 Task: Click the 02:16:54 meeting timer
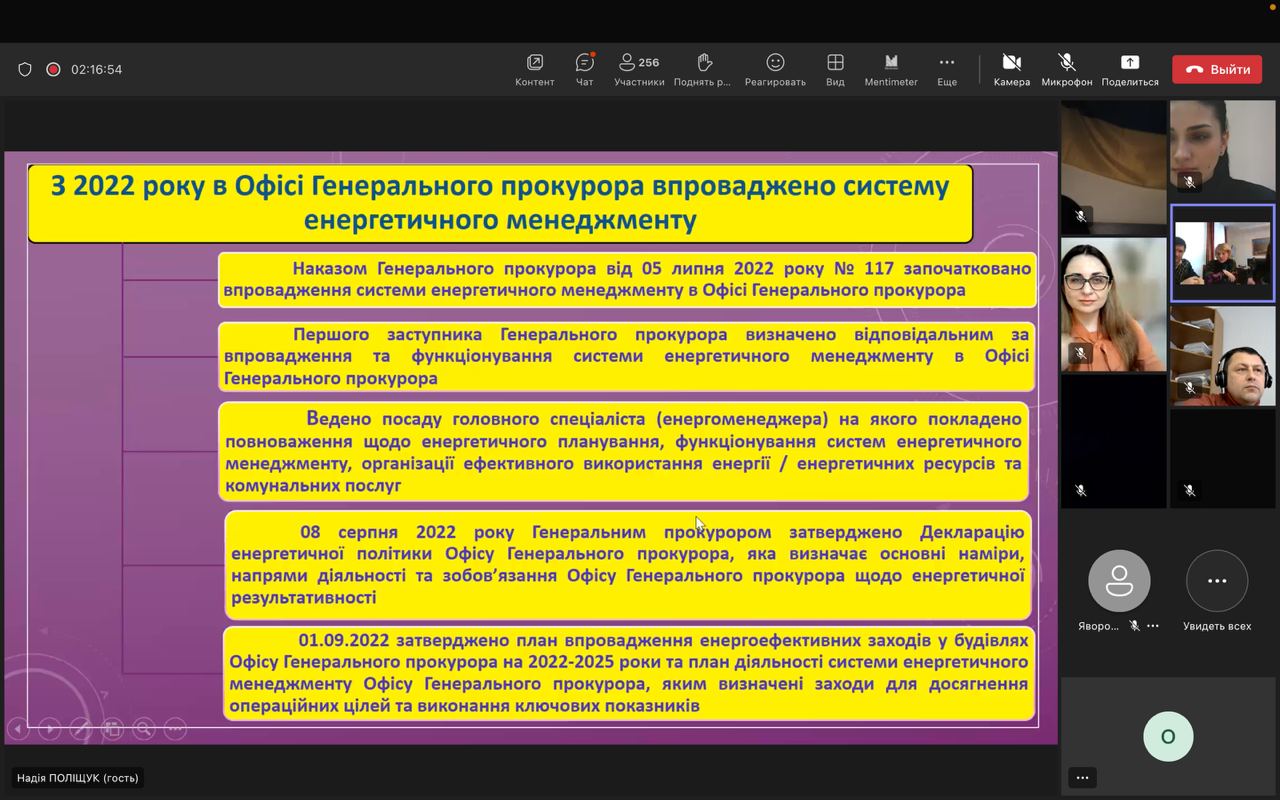click(96, 69)
